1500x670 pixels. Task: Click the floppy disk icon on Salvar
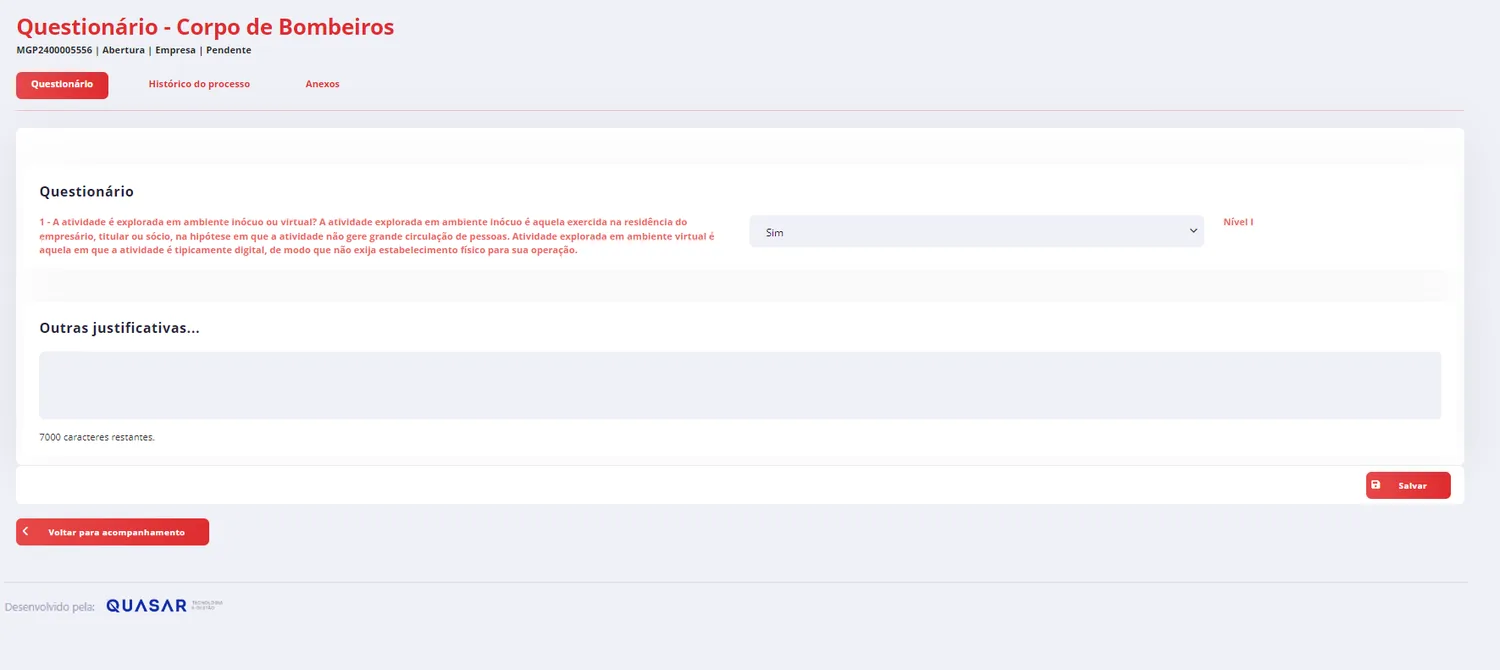click(x=1376, y=485)
